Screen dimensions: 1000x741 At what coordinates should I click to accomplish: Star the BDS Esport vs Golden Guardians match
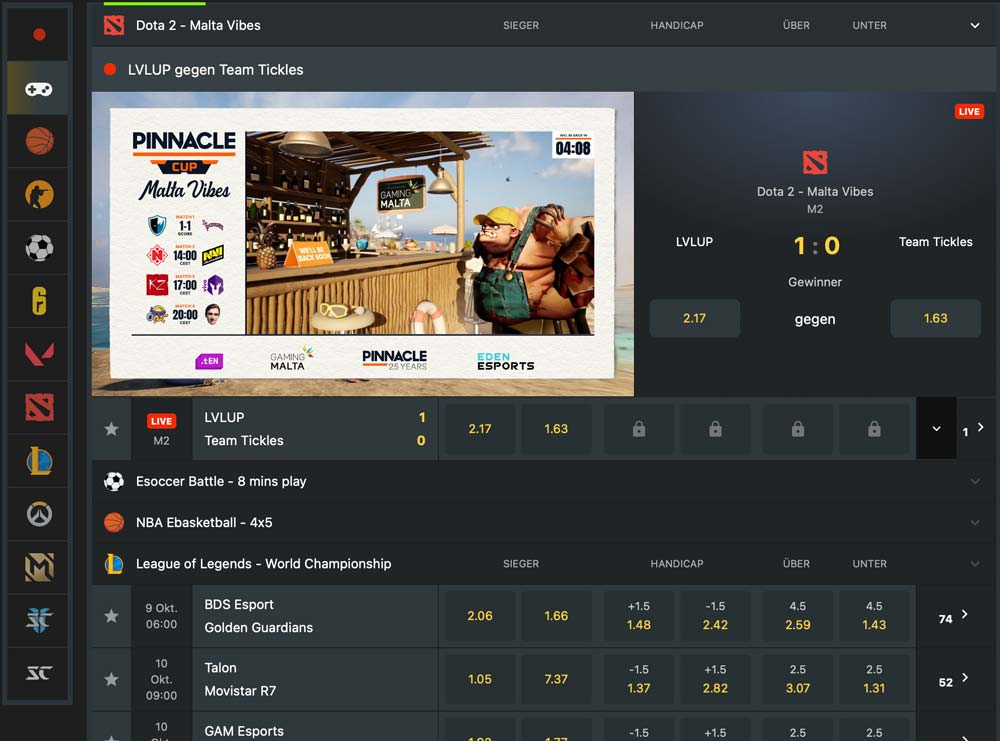(x=110, y=617)
